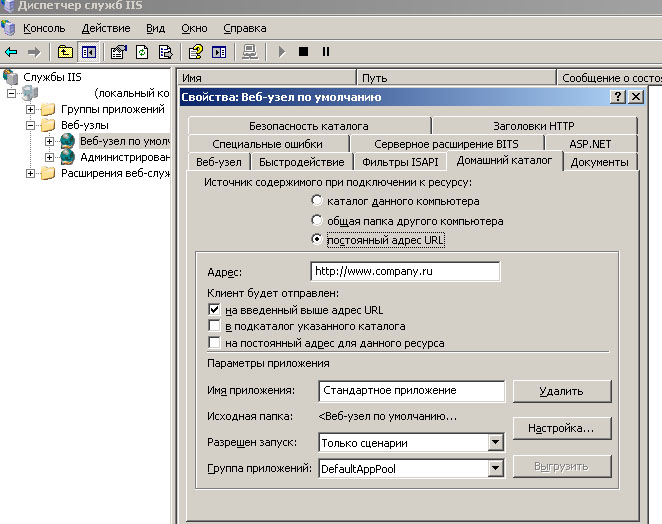Uncheck на введенный выше адрес URL
The height and width of the screenshot is (524, 662).
click(x=214, y=310)
